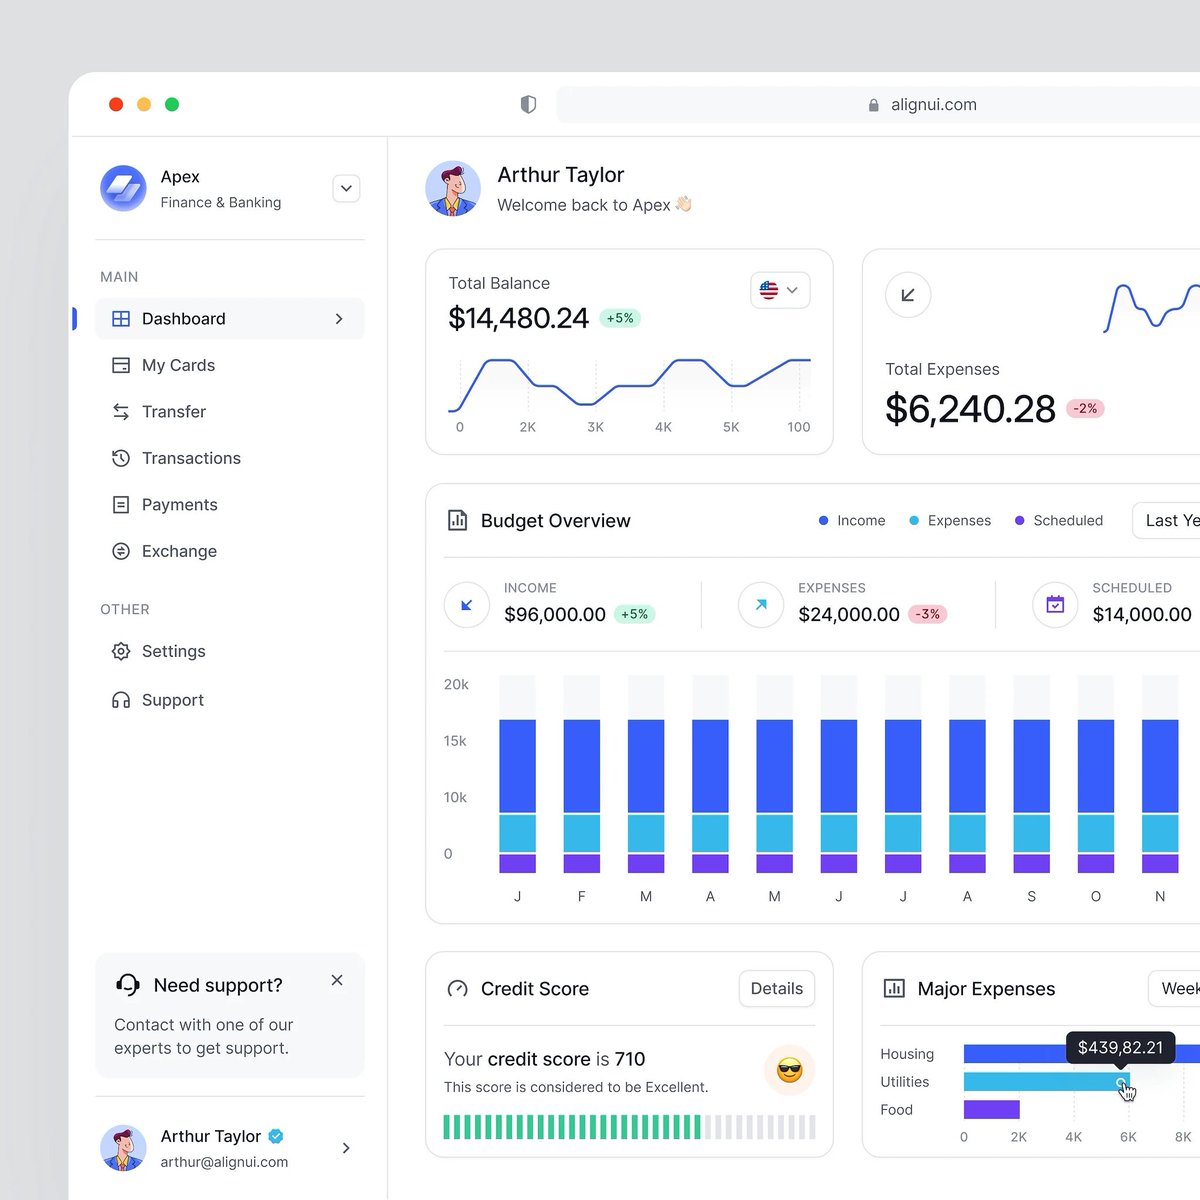This screenshot has height=1200, width=1200.
Task: Click the Exchange circular icon
Action: pos(121,551)
